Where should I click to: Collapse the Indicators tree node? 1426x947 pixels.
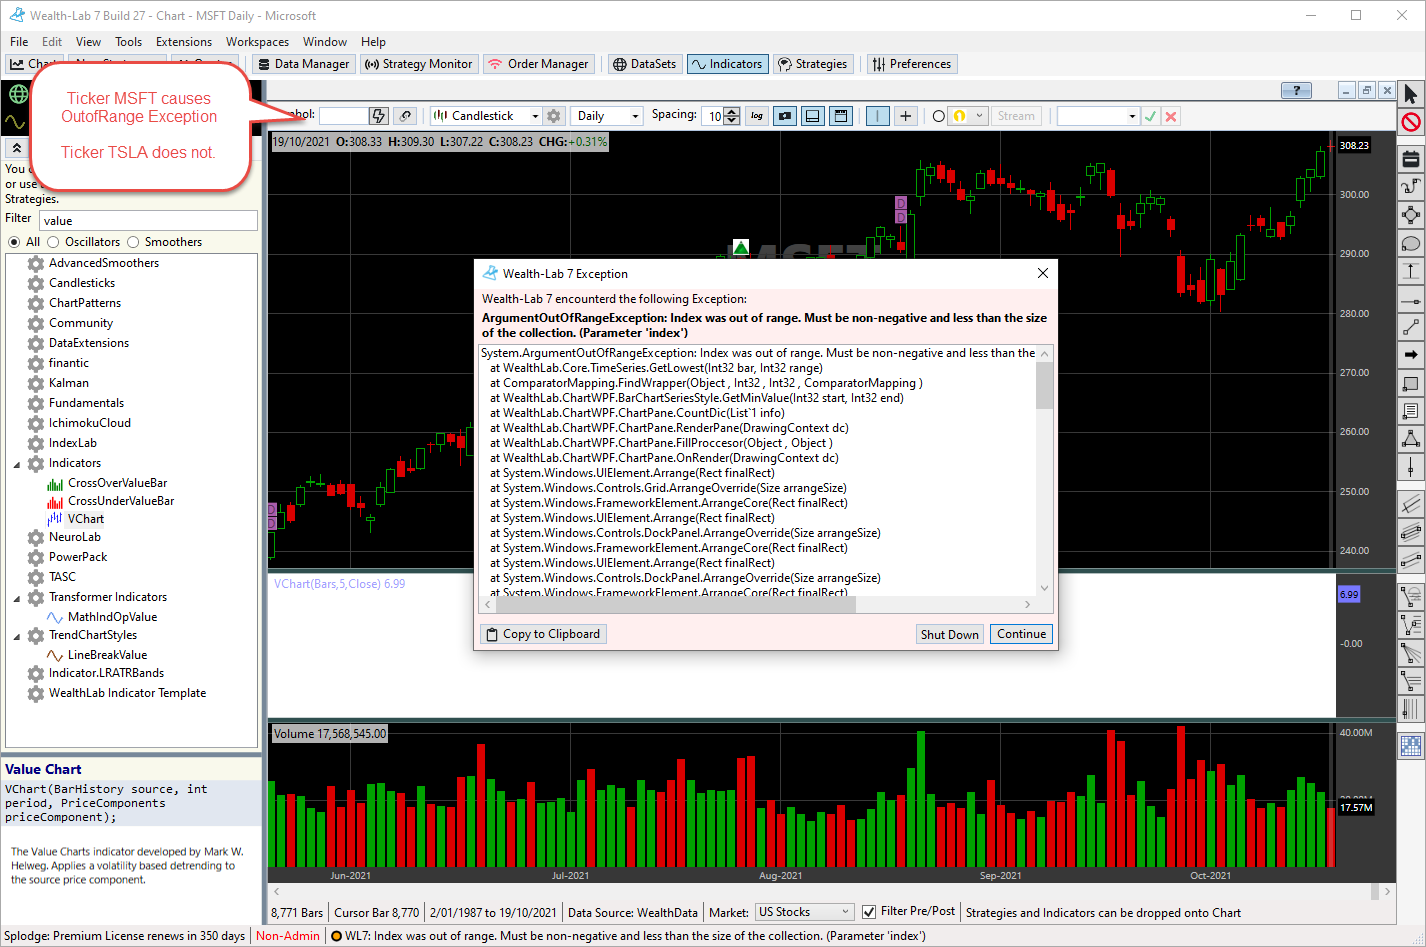point(17,464)
